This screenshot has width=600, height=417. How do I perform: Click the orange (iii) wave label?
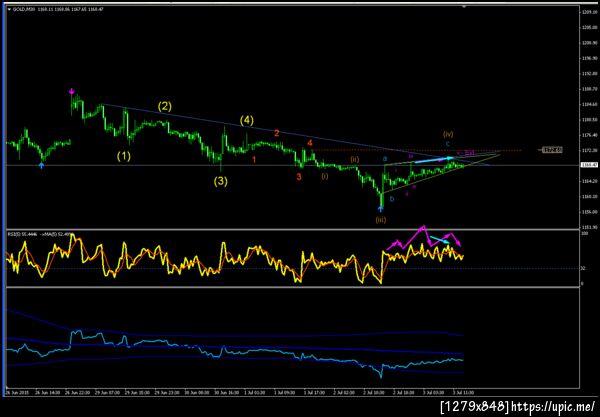tap(381, 220)
